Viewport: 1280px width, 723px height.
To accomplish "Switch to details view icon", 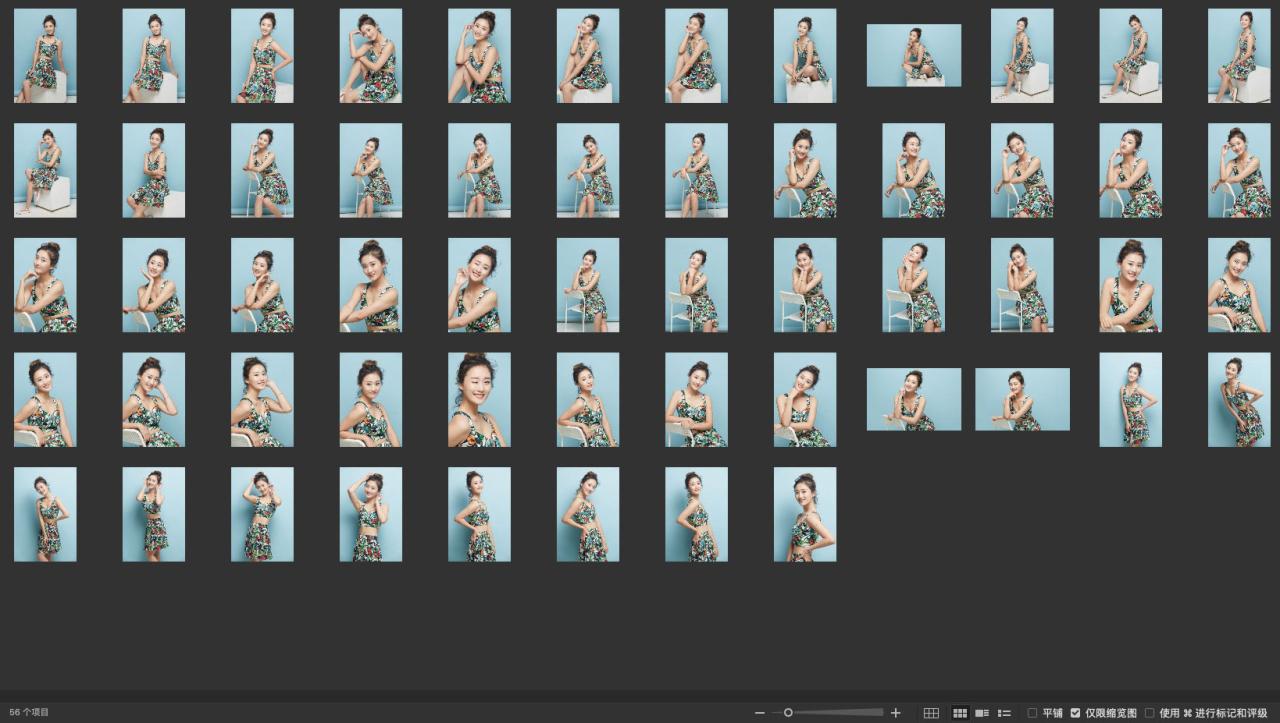I will (982, 713).
